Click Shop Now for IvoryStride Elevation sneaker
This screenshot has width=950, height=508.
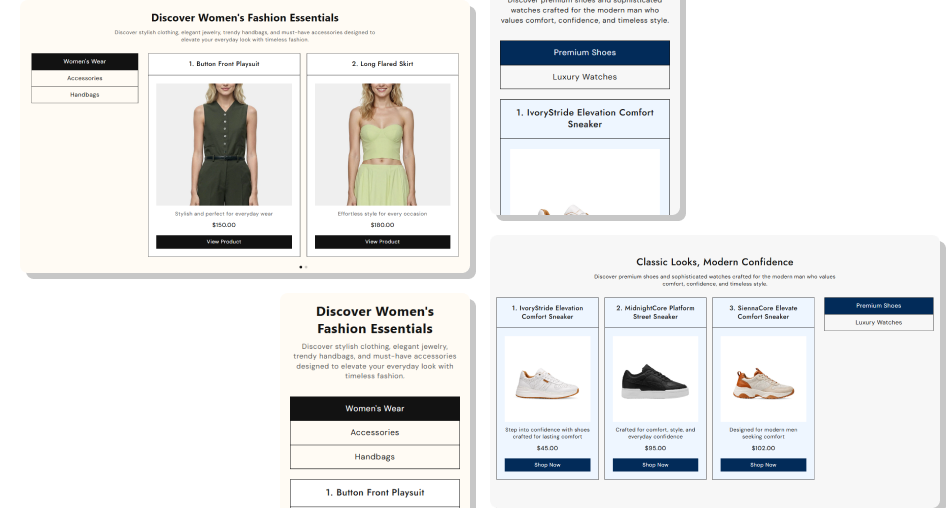pos(547,465)
